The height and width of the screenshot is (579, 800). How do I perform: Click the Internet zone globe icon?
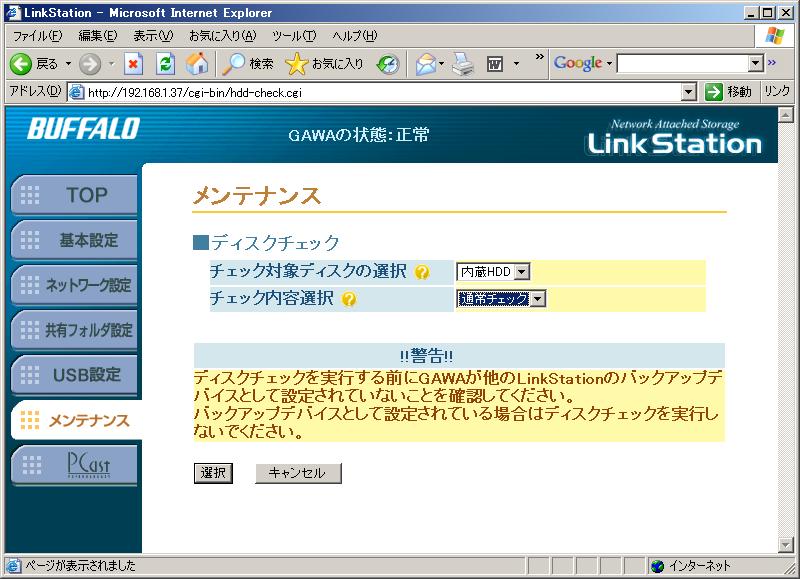(657, 566)
